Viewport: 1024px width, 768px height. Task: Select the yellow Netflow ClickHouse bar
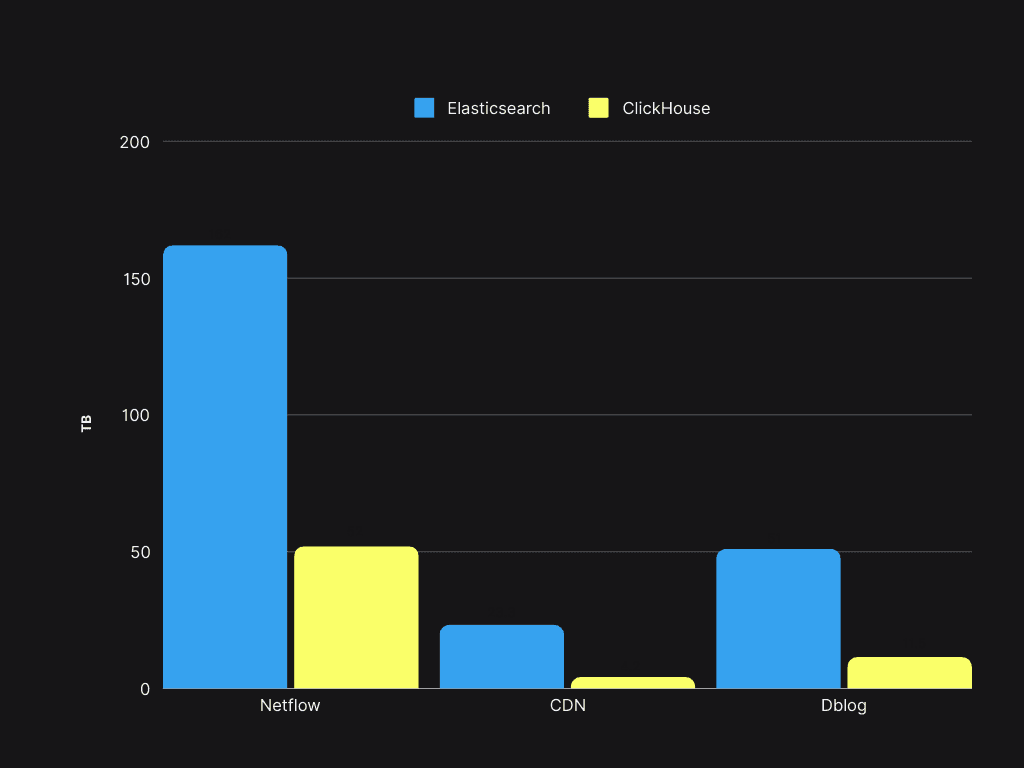coord(356,617)
